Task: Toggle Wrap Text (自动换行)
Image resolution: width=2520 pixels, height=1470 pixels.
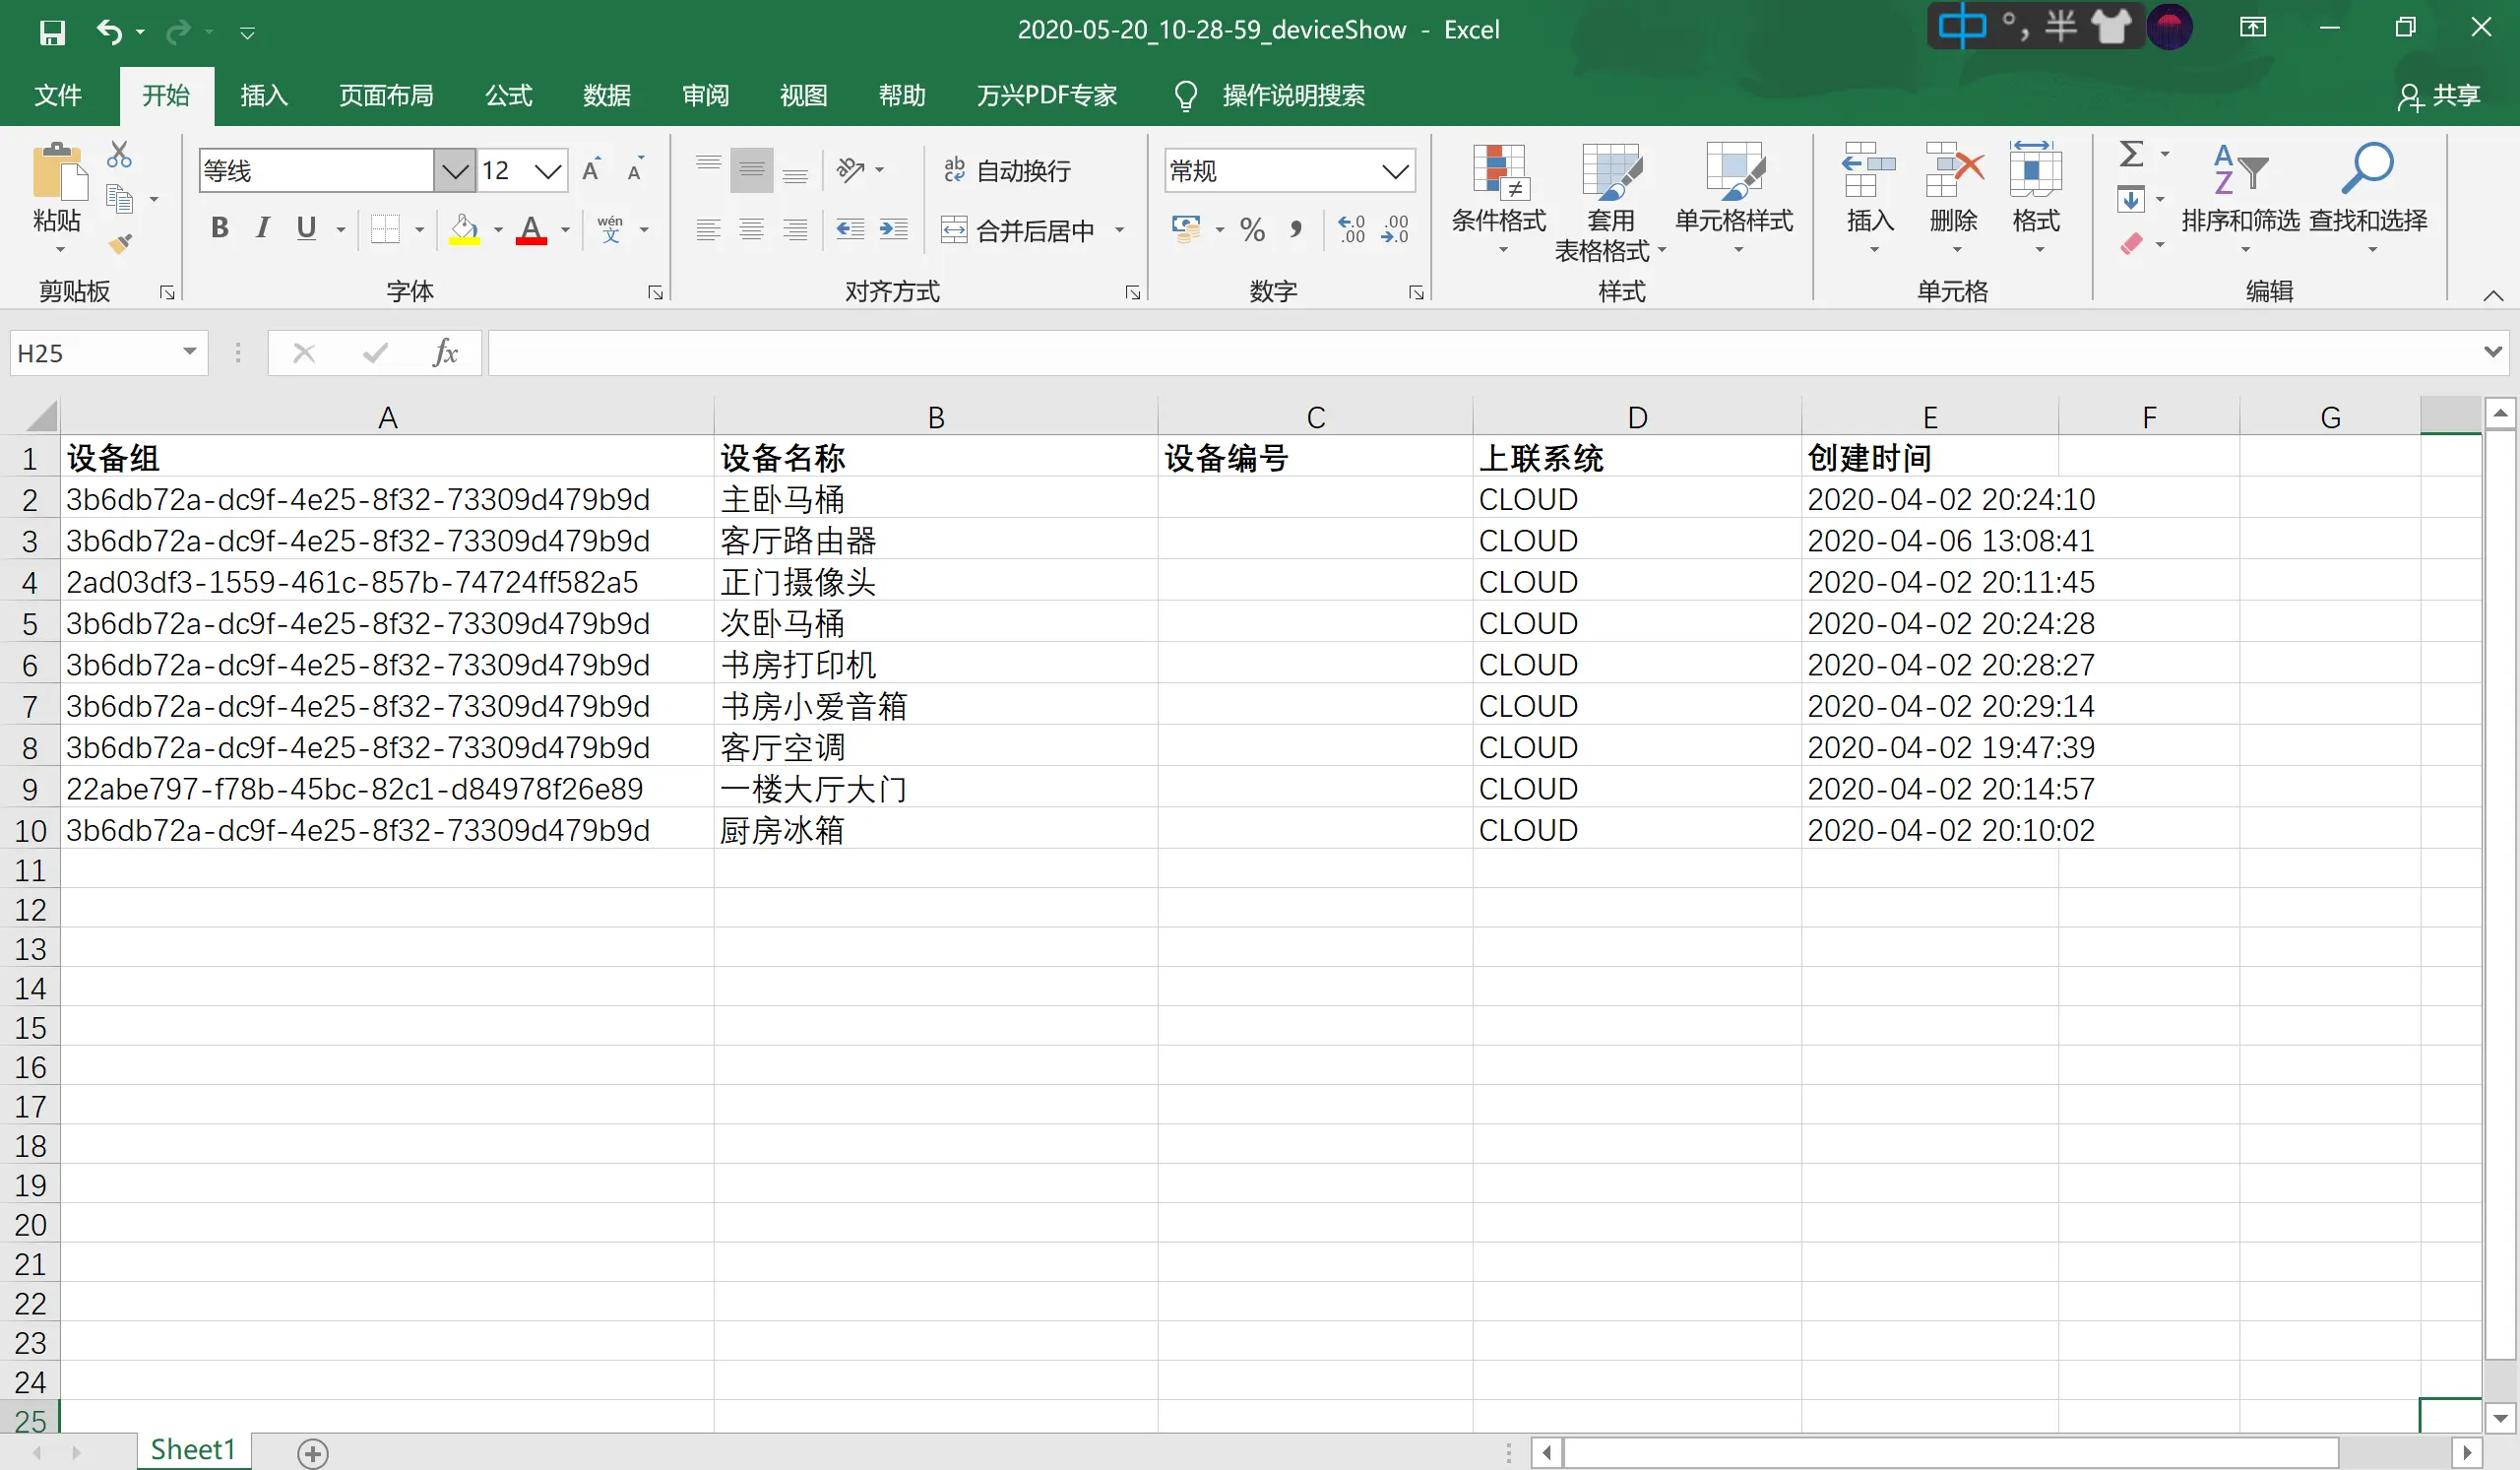Action: click(1007, 171)
